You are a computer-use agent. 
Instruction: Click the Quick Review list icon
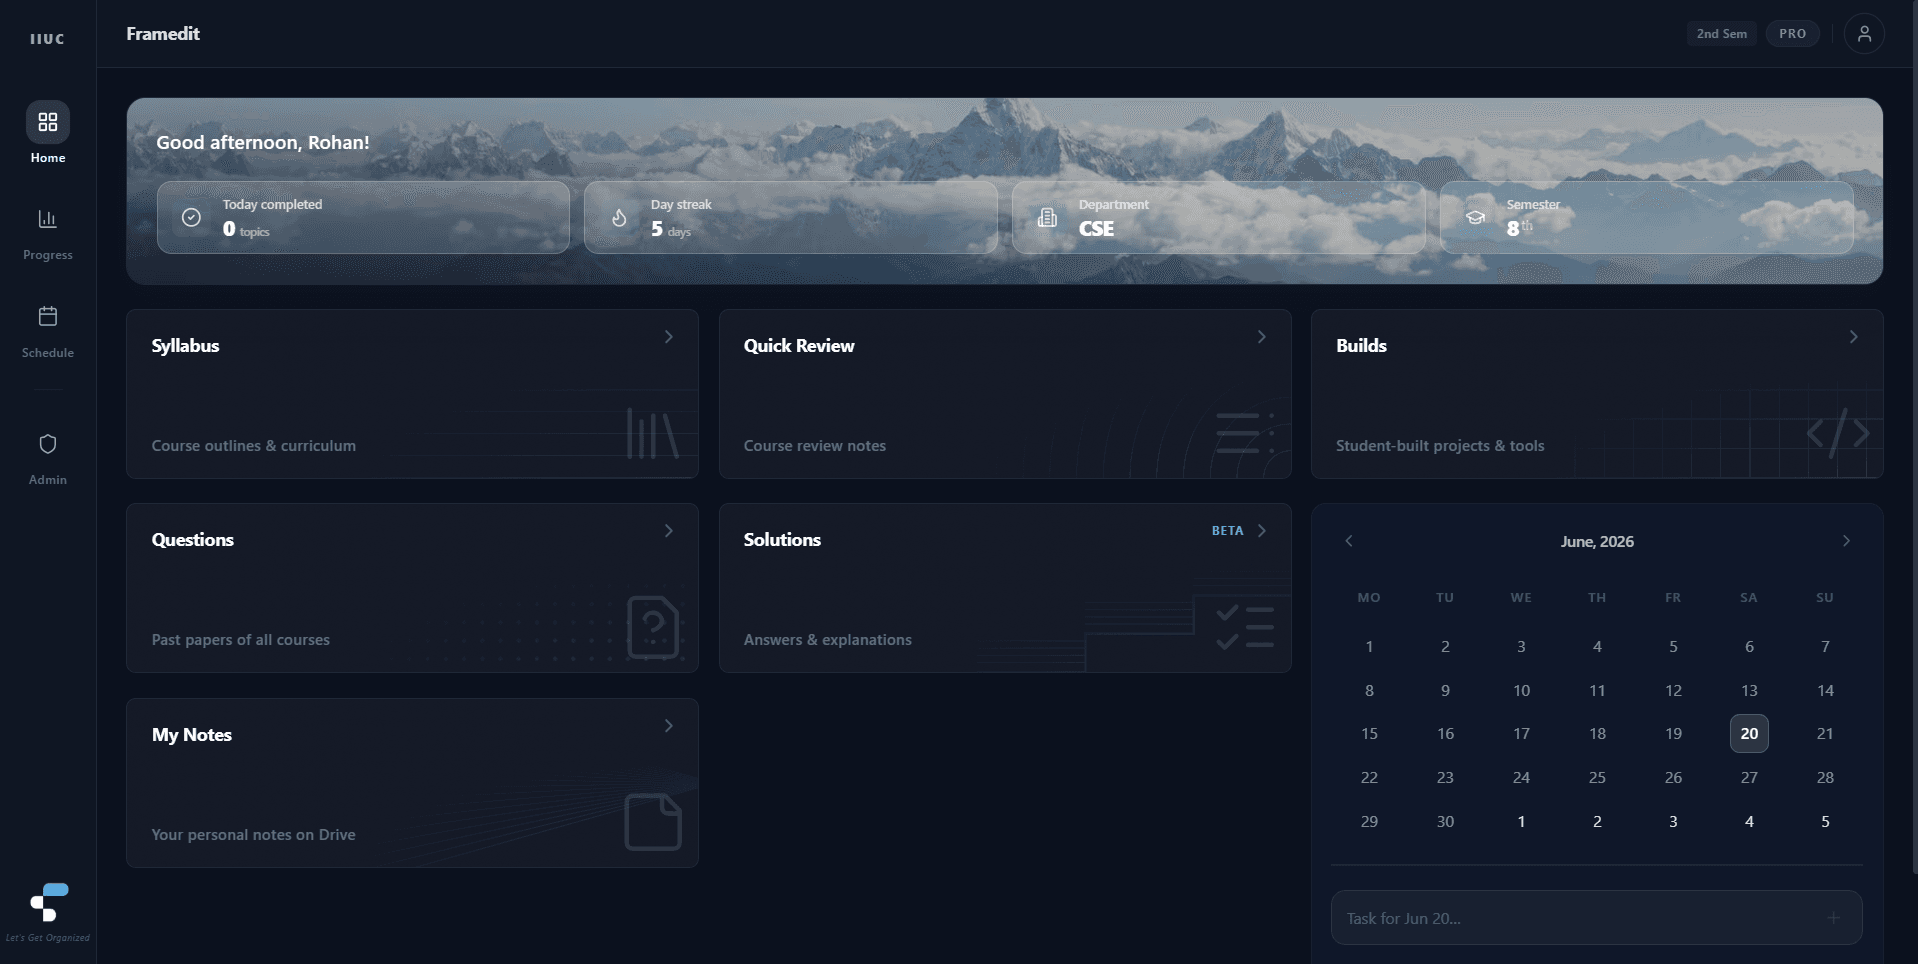pos(1245,433)
